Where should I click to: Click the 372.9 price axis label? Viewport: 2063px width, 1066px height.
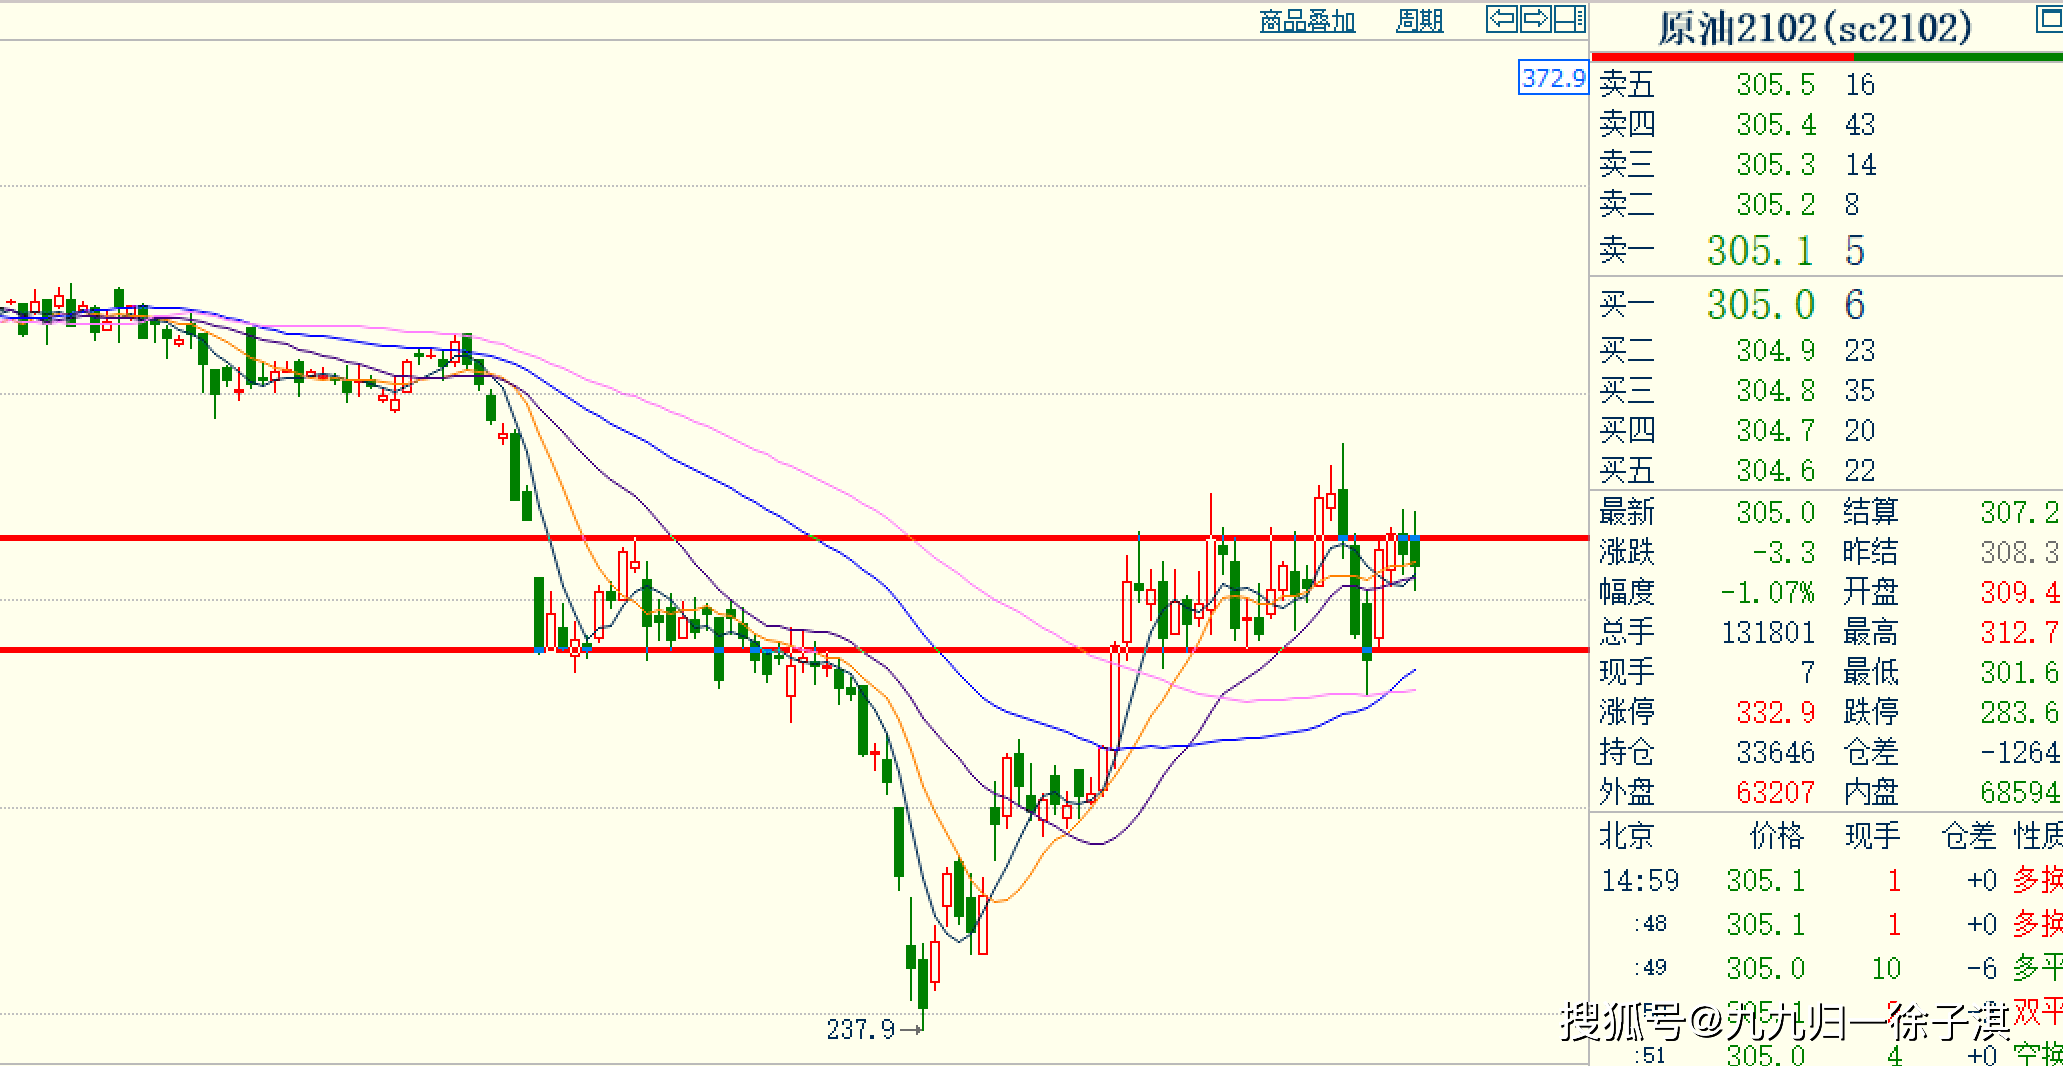click(1553, 78)
